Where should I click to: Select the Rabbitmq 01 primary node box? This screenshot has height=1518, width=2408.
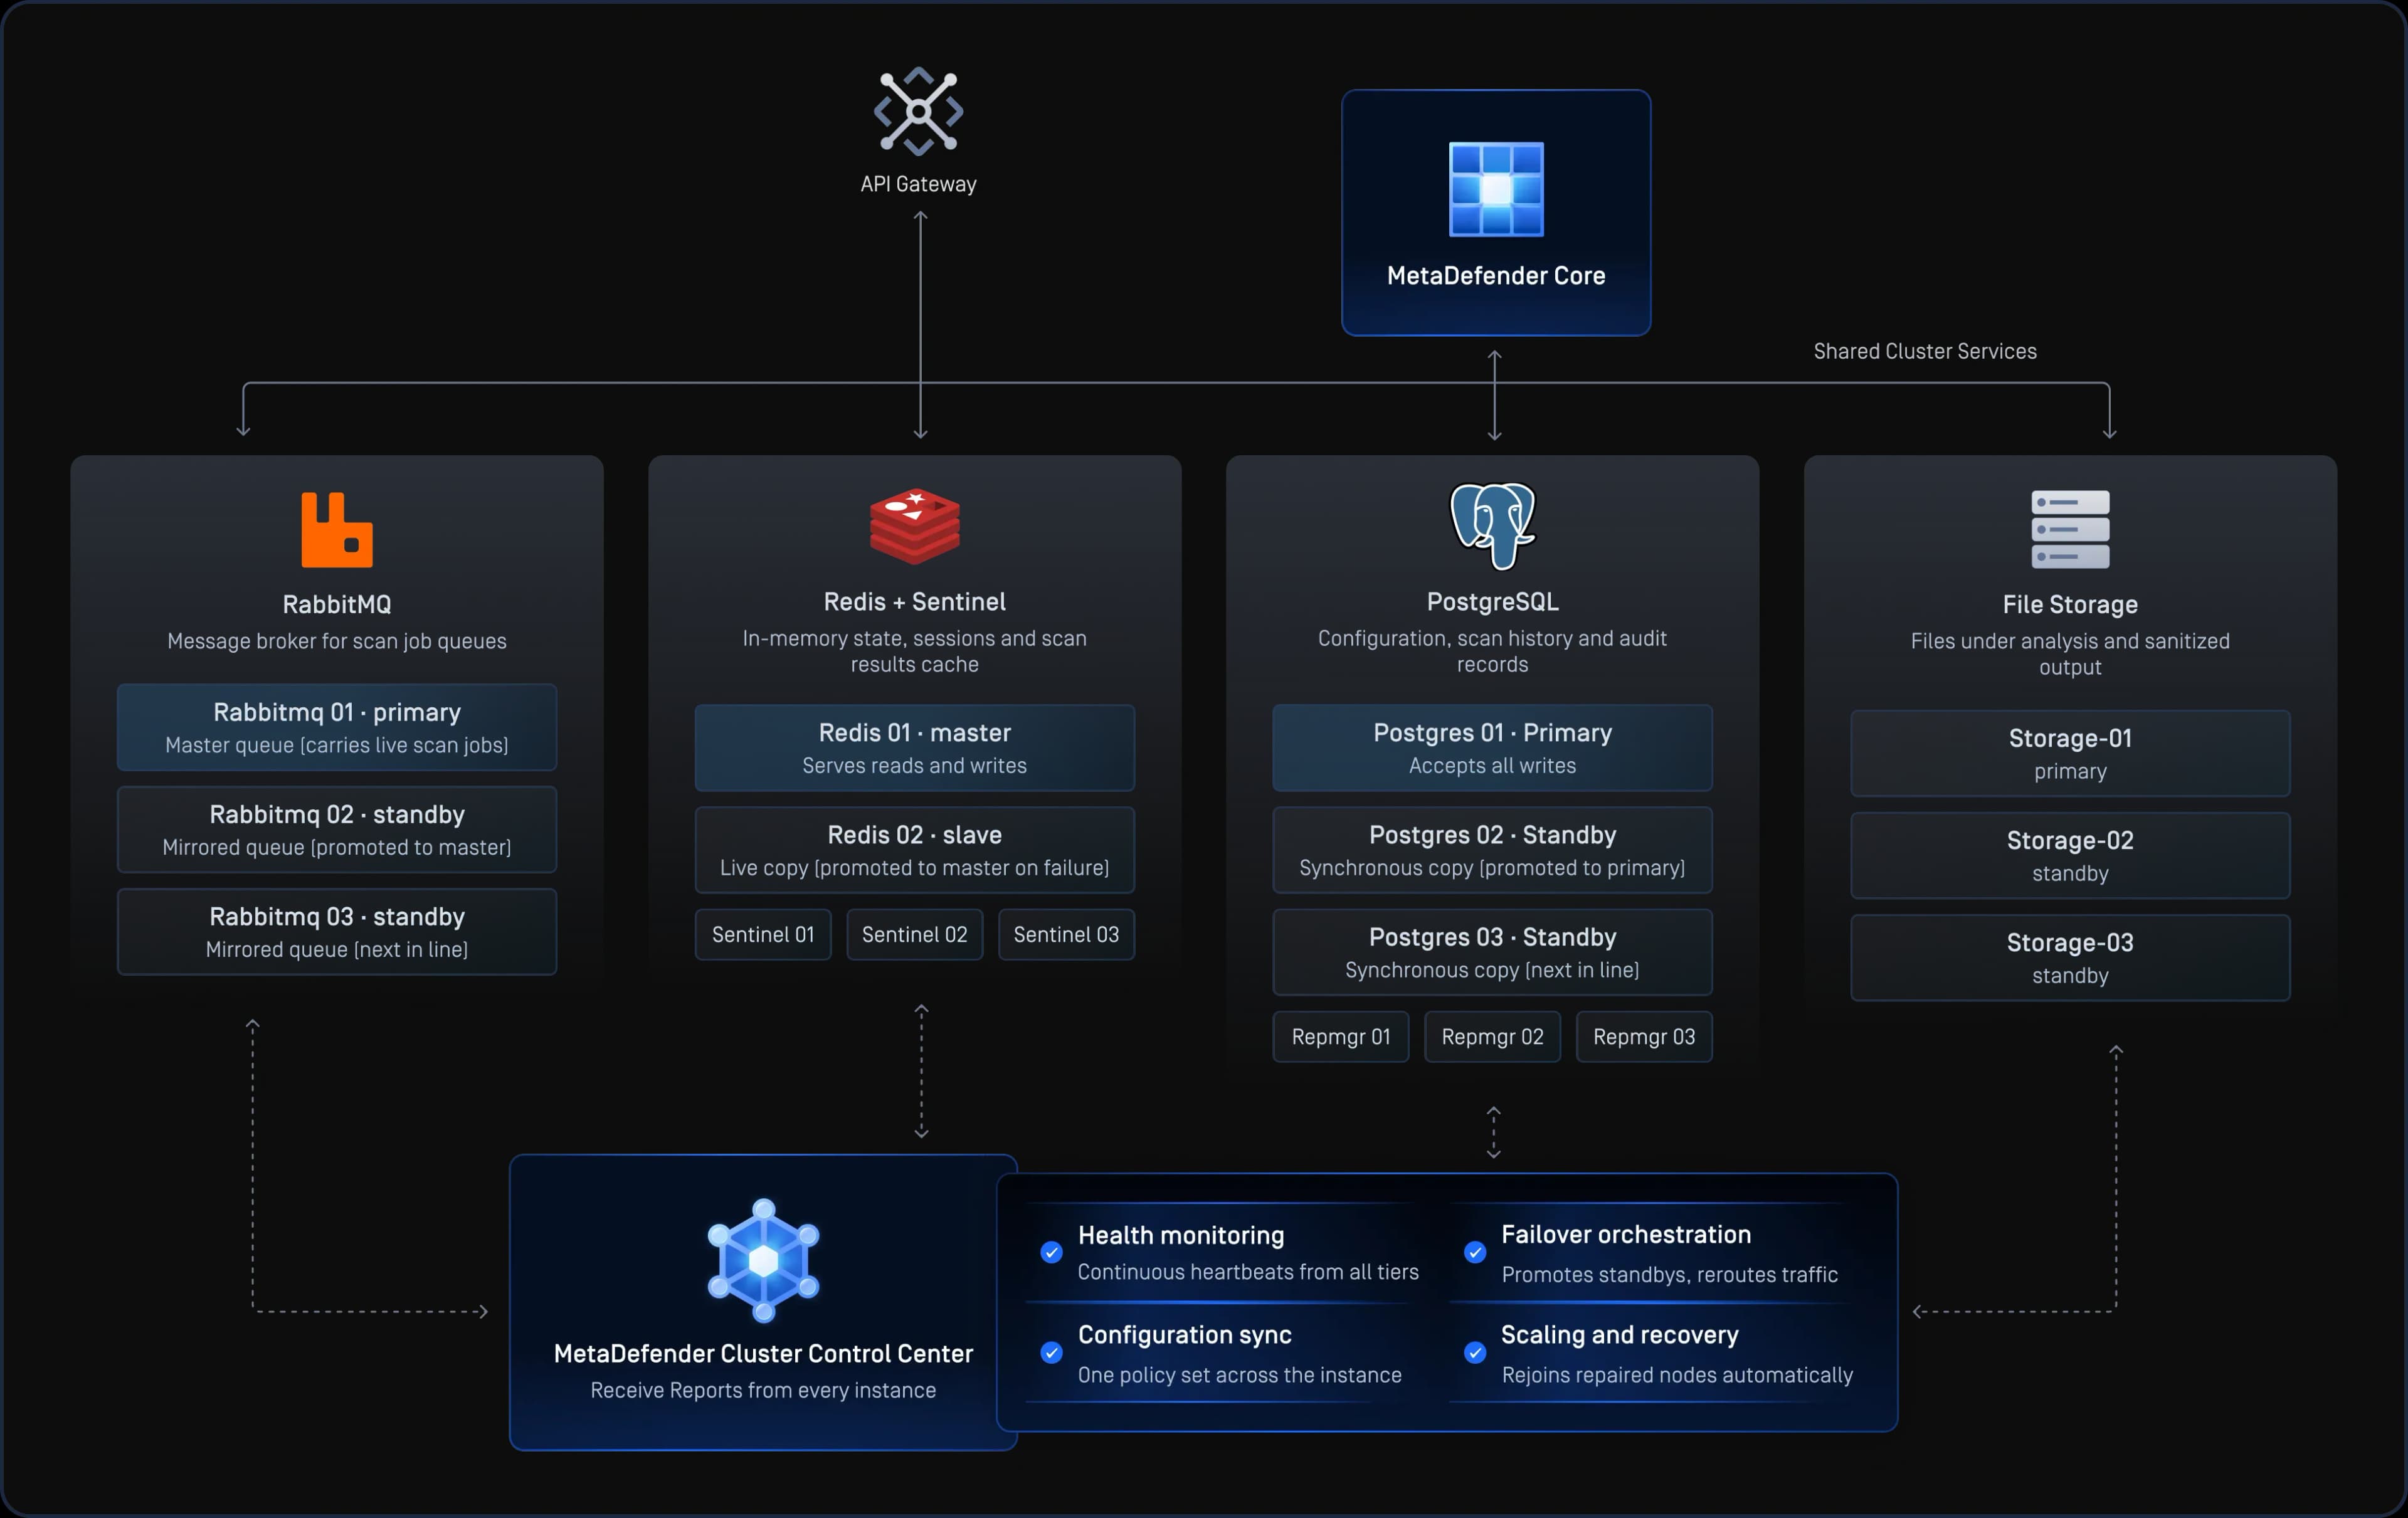pyautogui.click(x=337, y=727)
